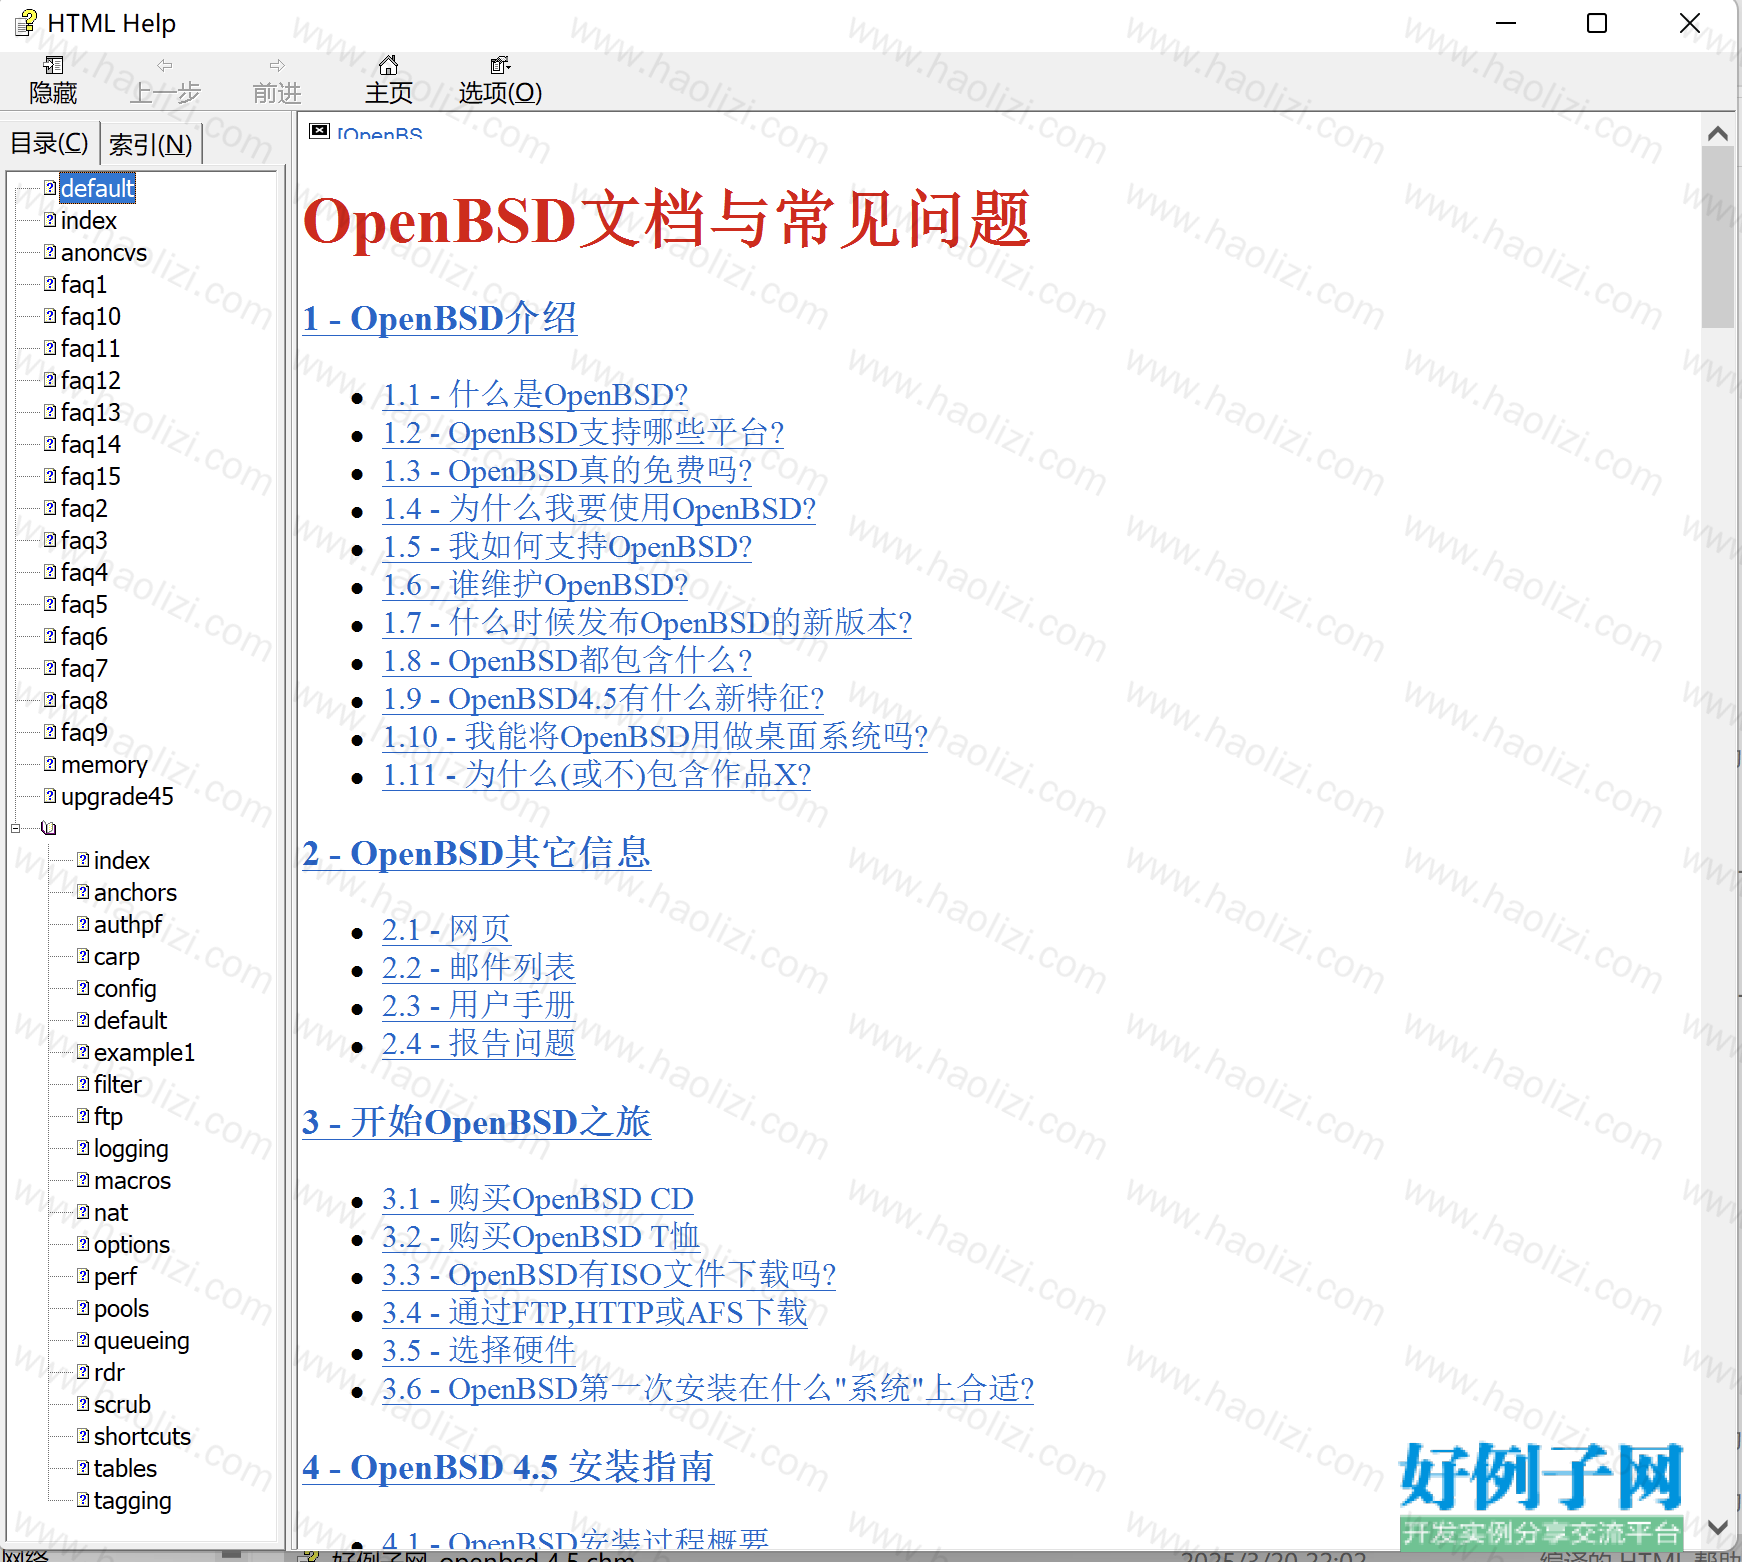Click the content scrollbar down arrow
Image resolution: width=1742 pixels, height=1562 pixels.
pos(1718,1527)
